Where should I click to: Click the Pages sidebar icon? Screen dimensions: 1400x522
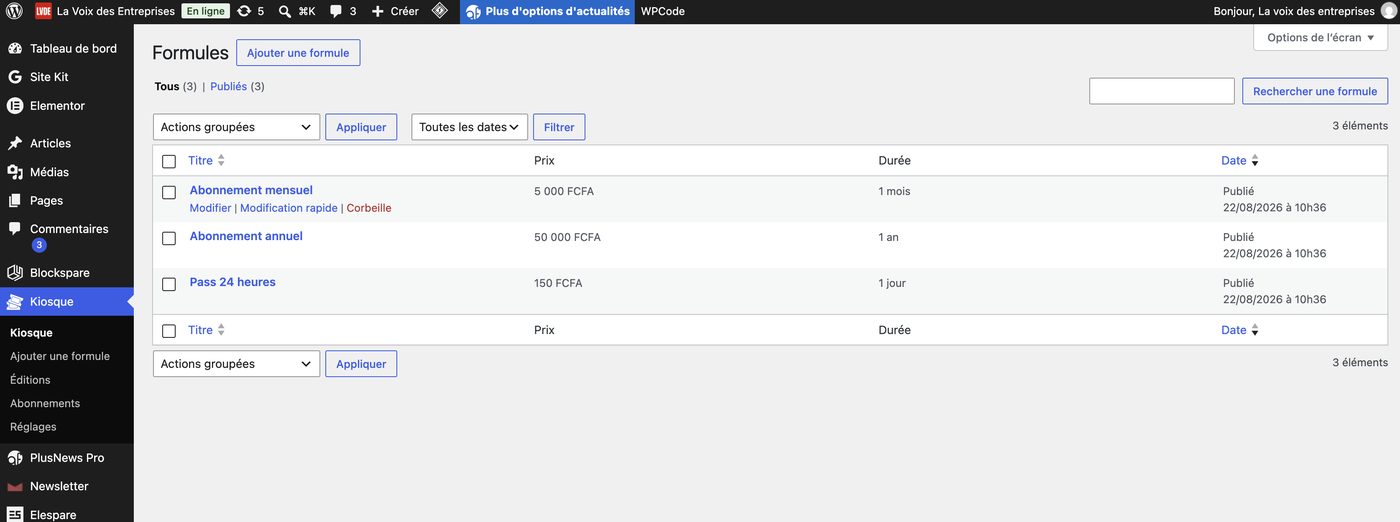click(15, 200)
